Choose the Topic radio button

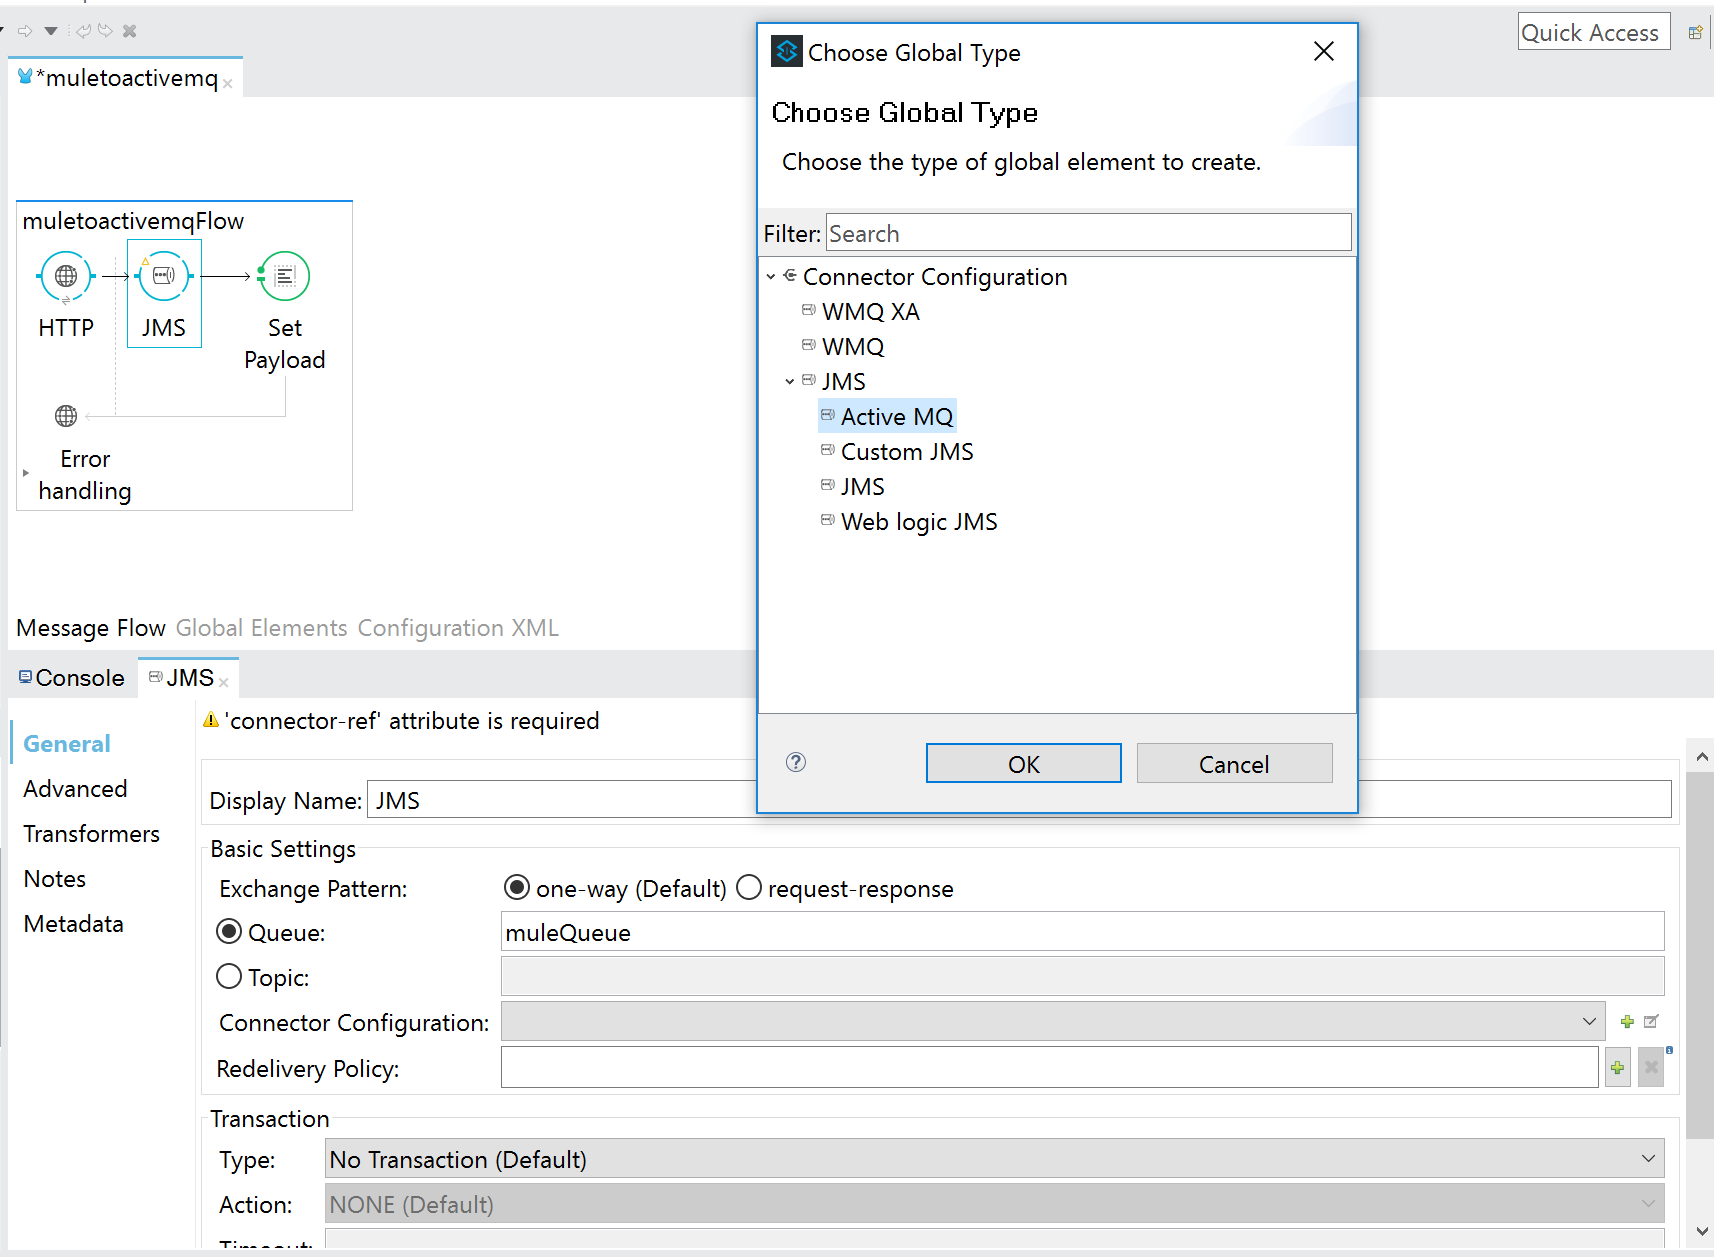point(229,977)
